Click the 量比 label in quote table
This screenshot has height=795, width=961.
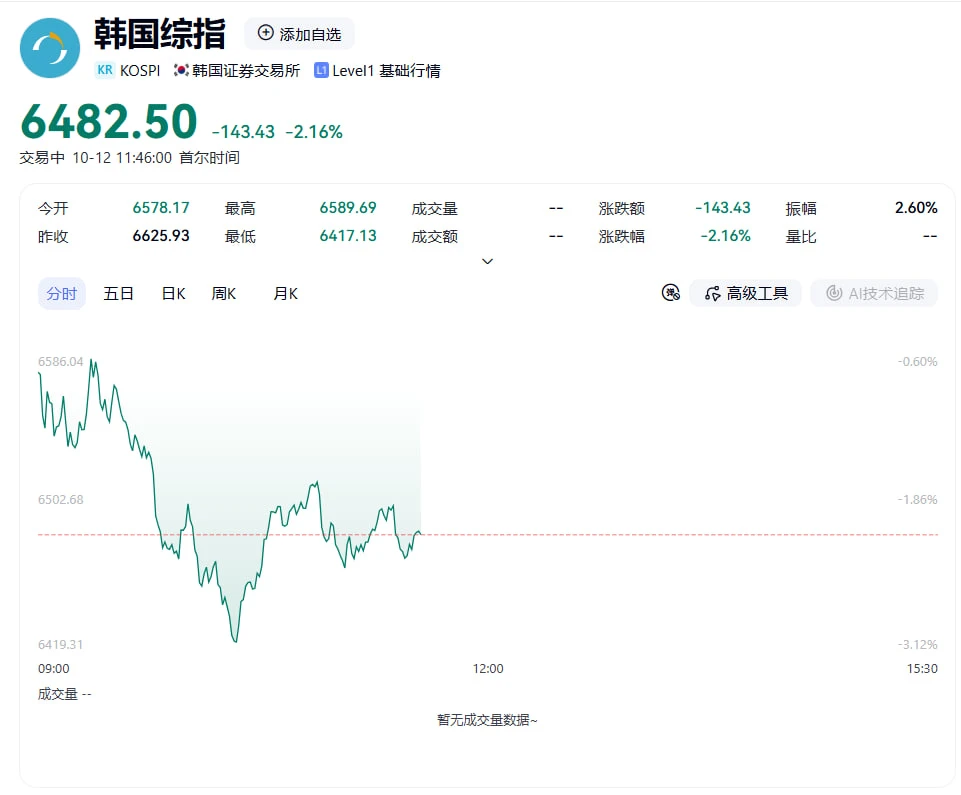(801, 237)
